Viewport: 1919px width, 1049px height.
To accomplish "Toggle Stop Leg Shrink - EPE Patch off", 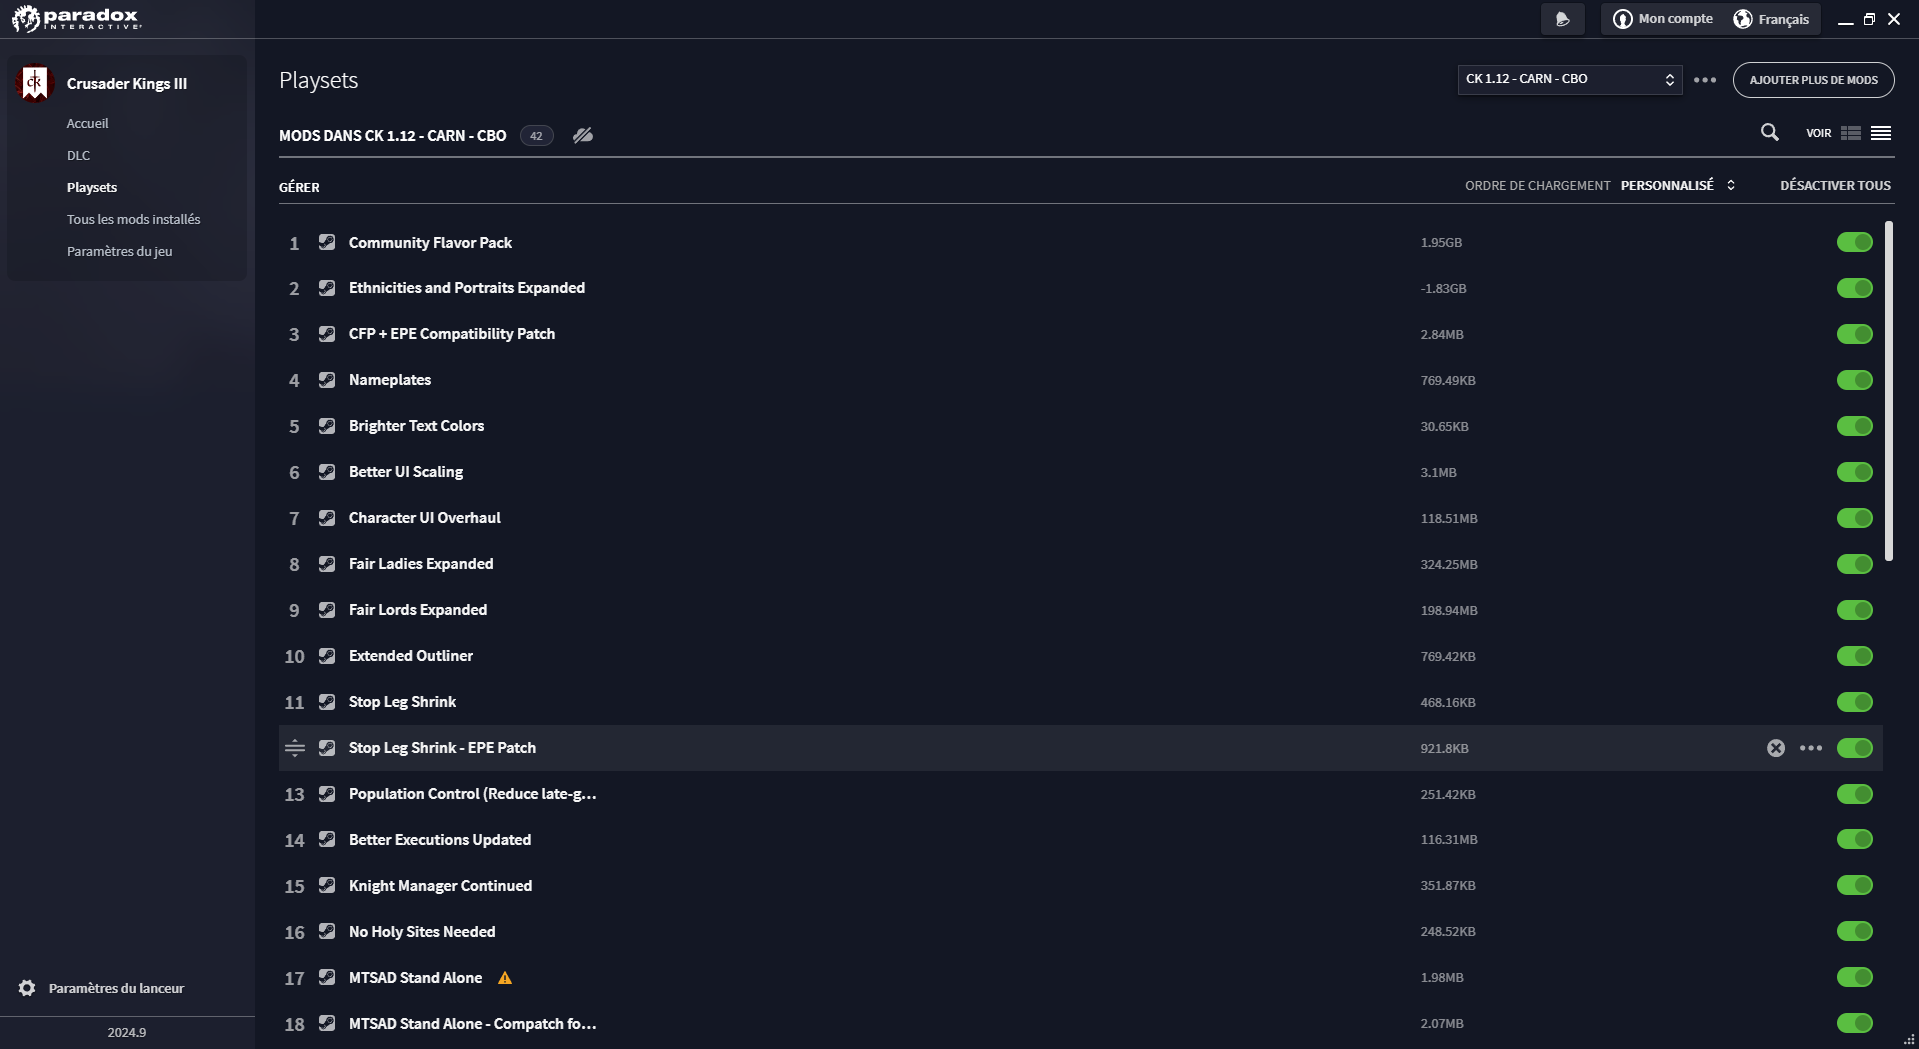I will point(1855,748).
